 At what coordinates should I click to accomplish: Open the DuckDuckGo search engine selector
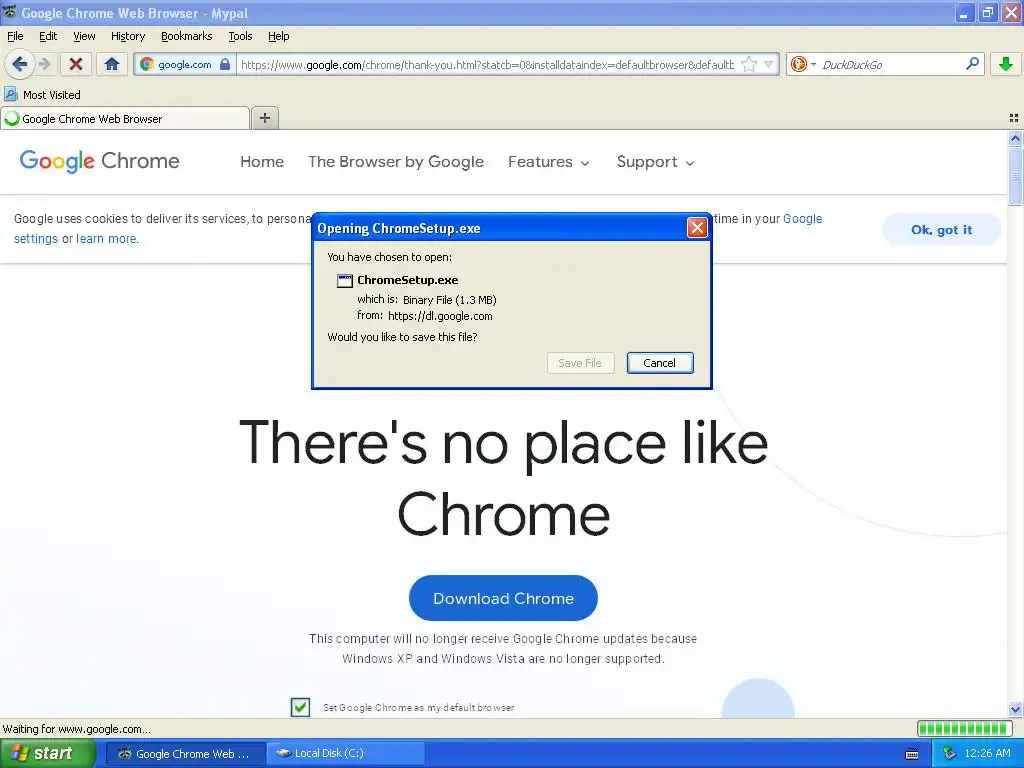(x=803, y=64)
